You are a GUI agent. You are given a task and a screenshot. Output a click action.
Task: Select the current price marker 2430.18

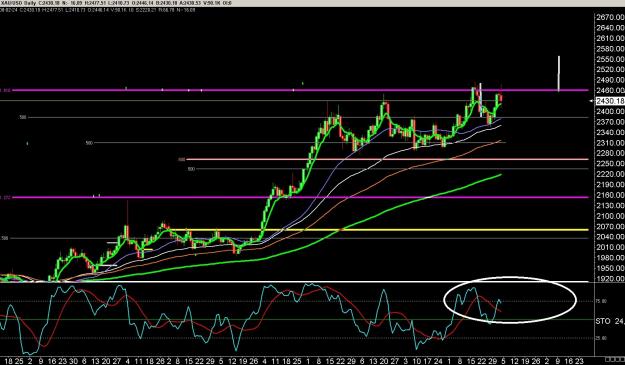[610, 101]
